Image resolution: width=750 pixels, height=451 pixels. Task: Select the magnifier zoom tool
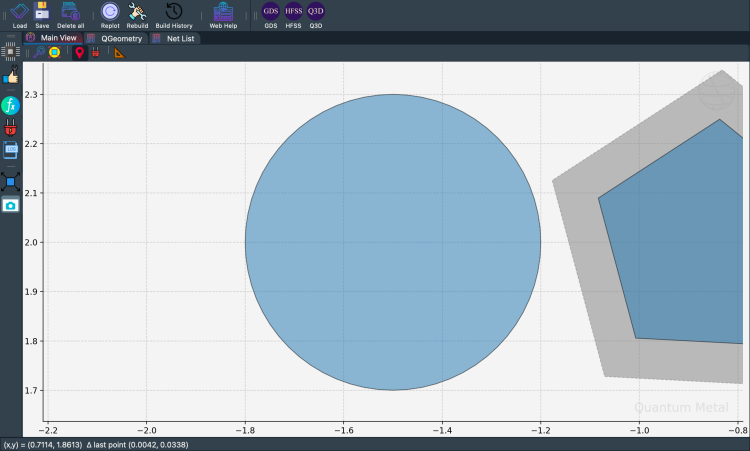coord(39,52)
